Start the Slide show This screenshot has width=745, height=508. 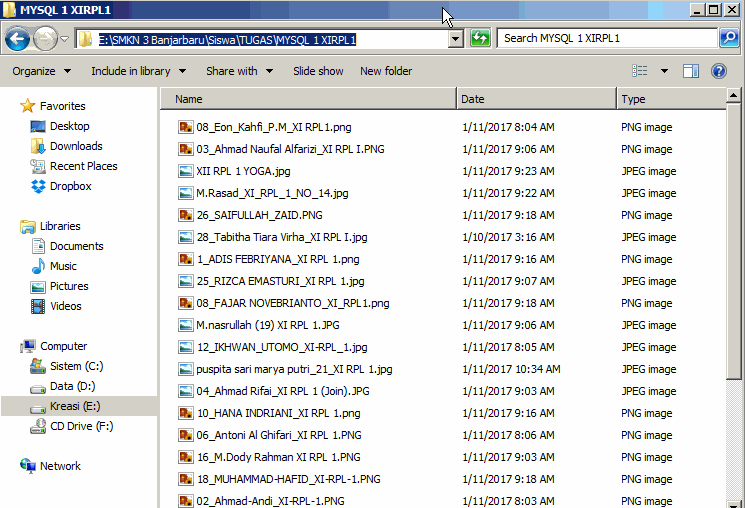(x=318, y=71)
